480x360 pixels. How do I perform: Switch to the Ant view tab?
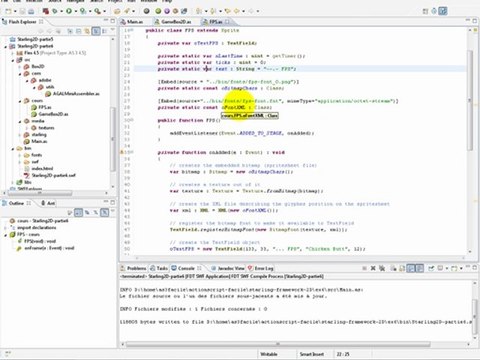pos(48,203)
